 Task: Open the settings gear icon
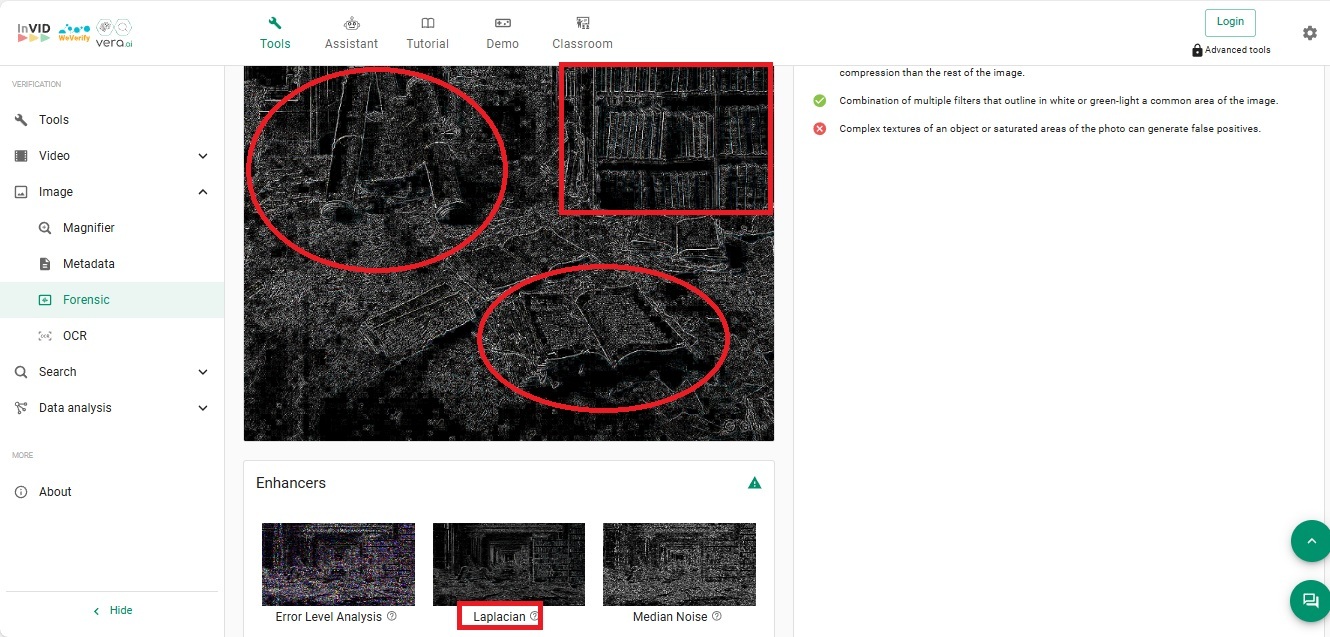1309,33
